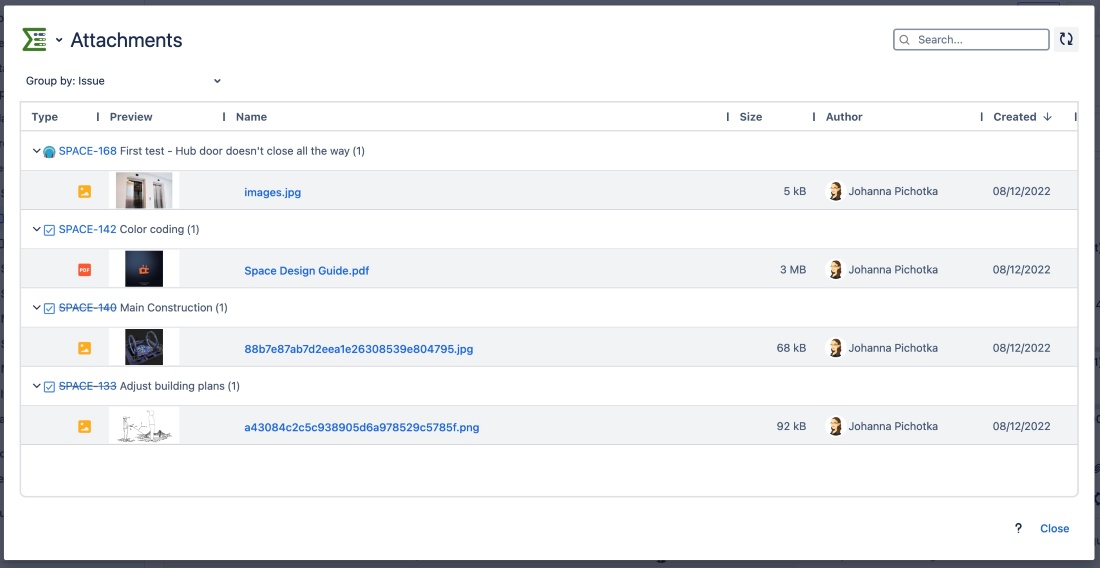The height and width of the screenshot is (568, 1100).
Task: Click the SPACE-142 task type icon
Action: 49,230
